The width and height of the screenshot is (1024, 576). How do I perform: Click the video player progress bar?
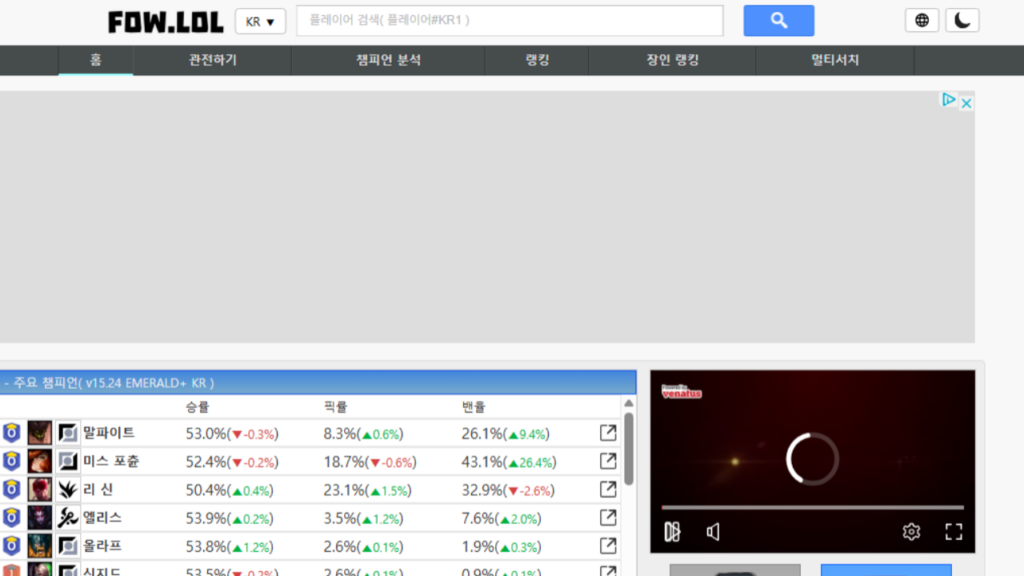pos(812,508)
